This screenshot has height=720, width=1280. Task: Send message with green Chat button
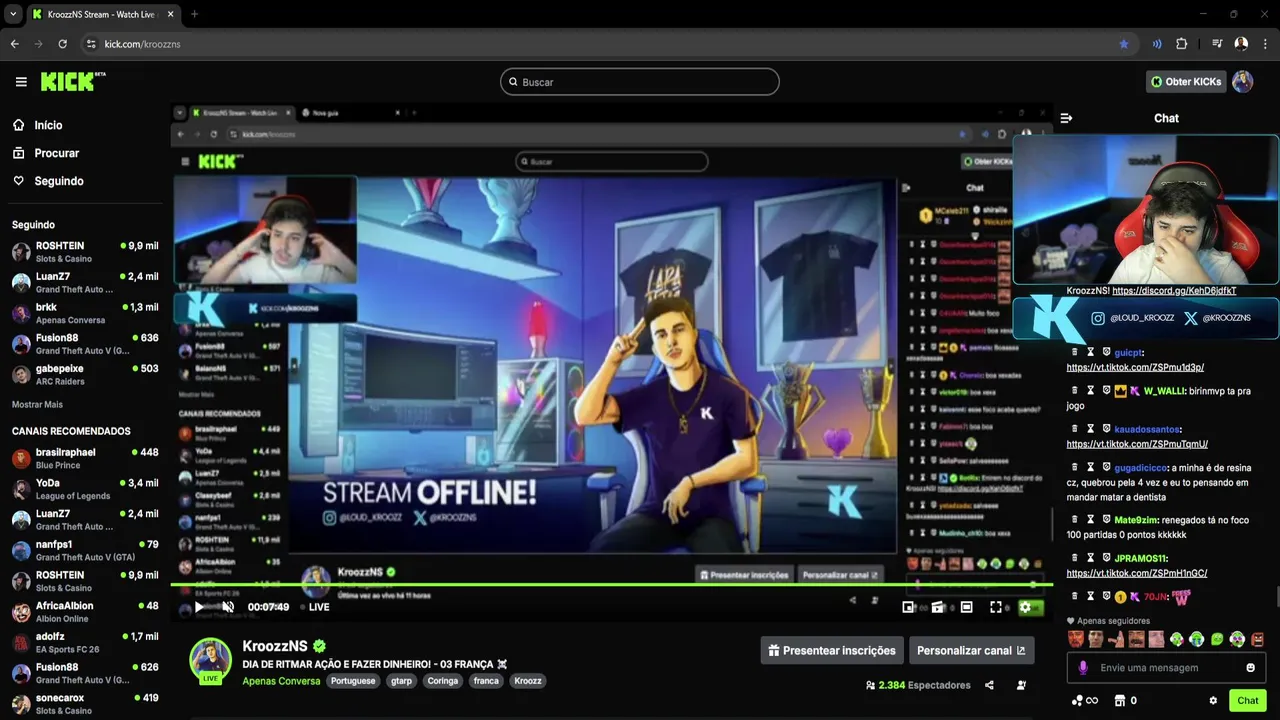tap(1248, 701)
